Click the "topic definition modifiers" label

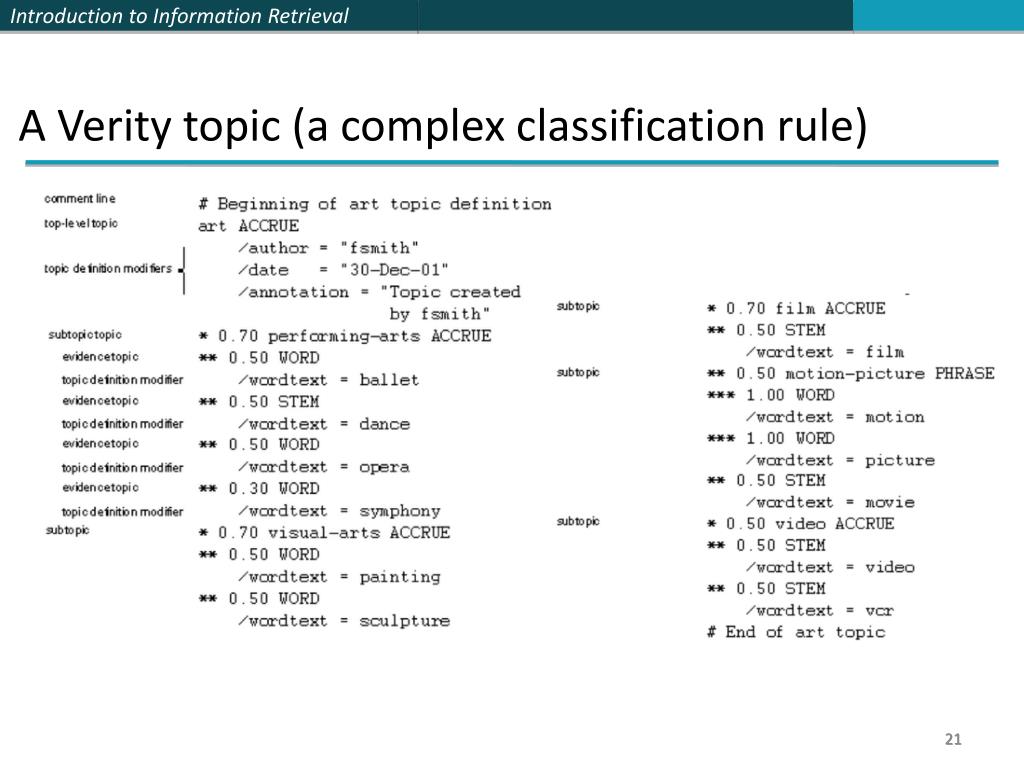point(108,268)
